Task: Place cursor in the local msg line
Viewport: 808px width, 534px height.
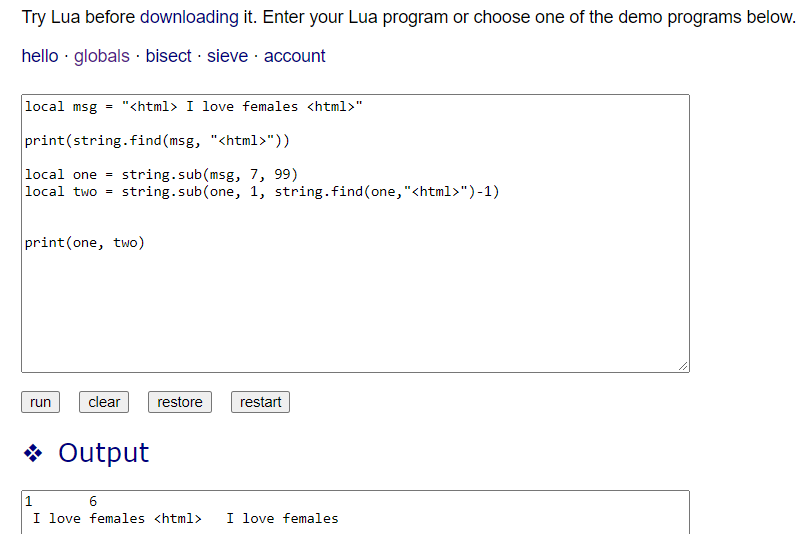Action: (x=193, y=107)
